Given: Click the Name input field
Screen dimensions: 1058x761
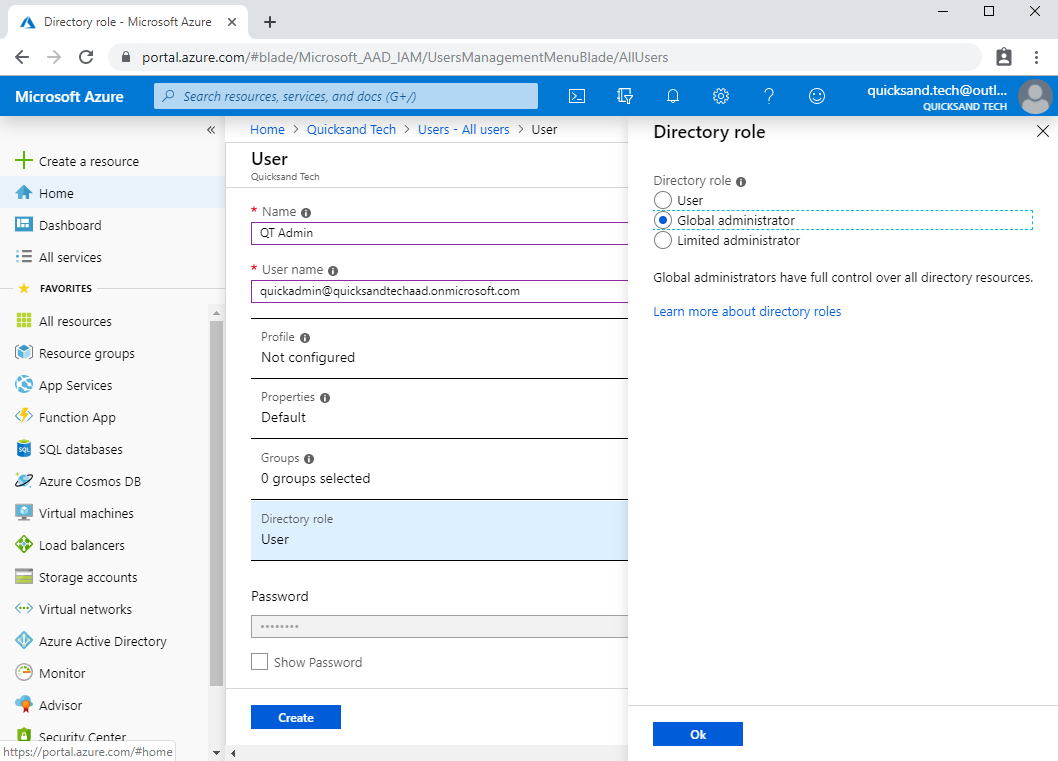Looking at the screenshot, I should [439, 233].
